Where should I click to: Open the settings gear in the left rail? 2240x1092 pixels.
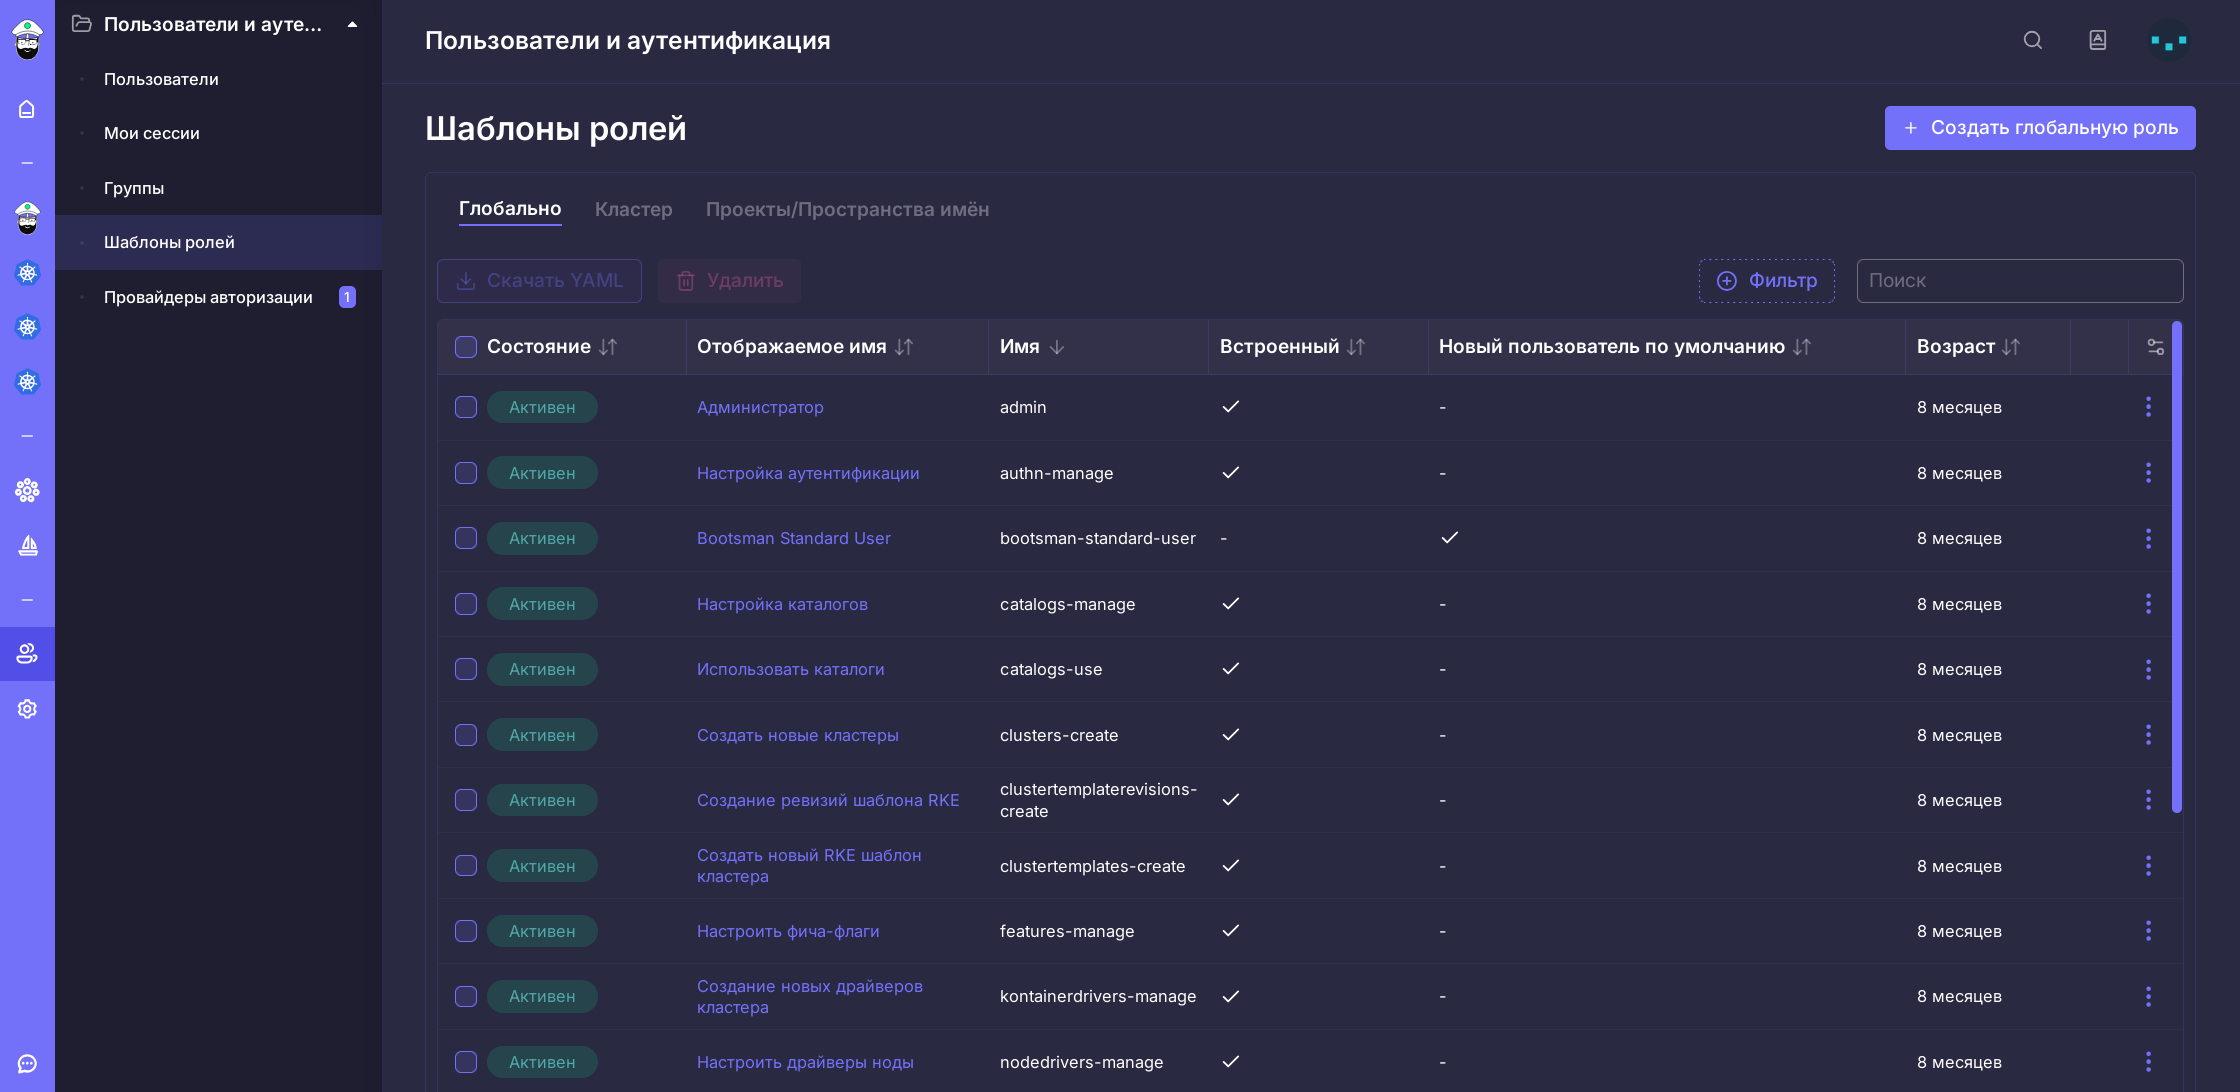click(27, 709)
